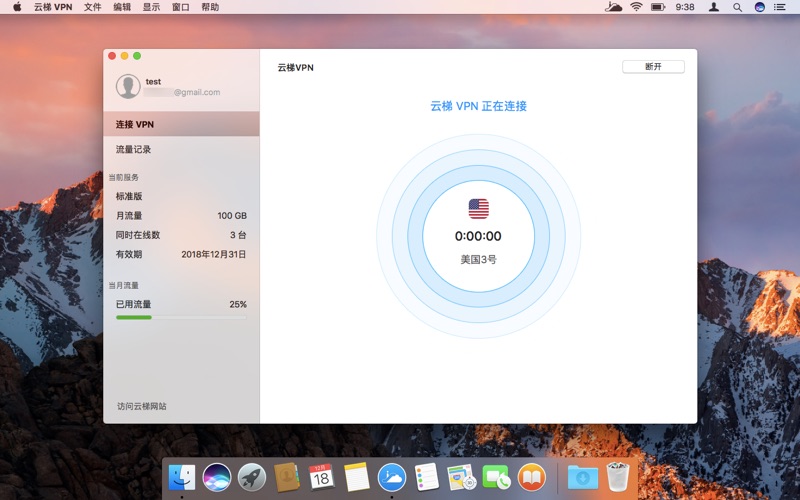800x500 pixels.
Task: Open the 显示 menu
Action: (151, 7)
